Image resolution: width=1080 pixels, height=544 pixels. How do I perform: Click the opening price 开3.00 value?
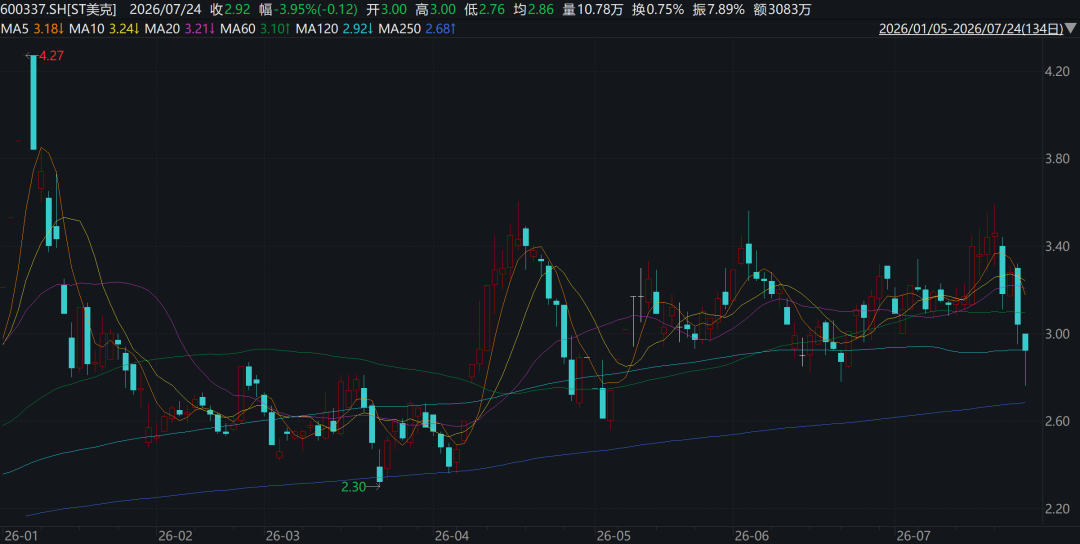coord(386,10)
